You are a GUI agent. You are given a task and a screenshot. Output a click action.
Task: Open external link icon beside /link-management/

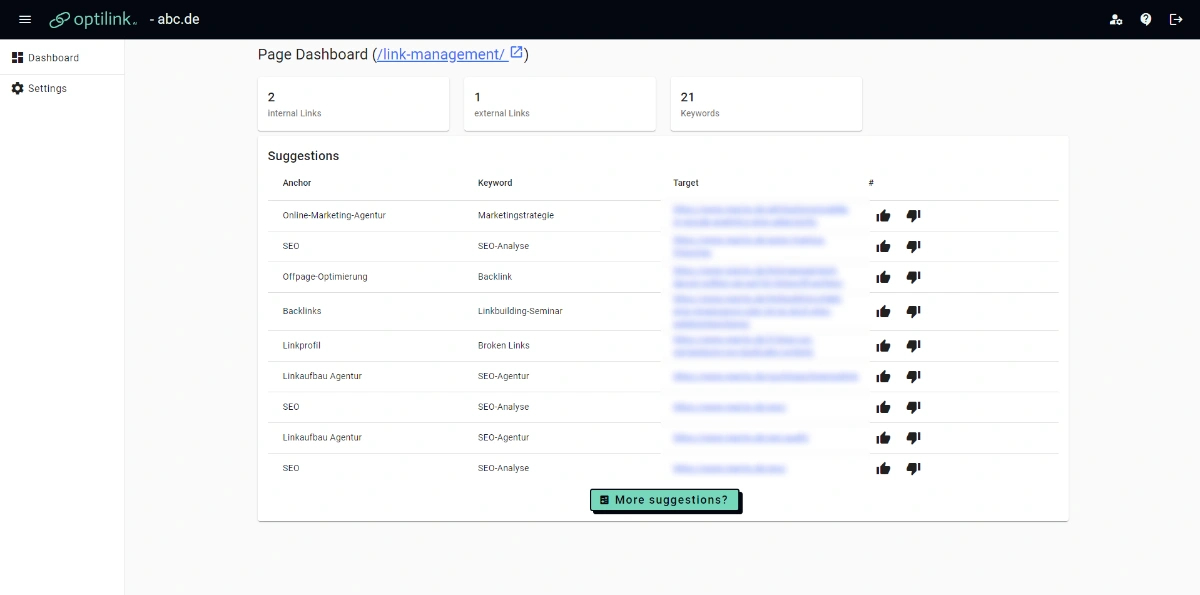[x=517, y=53]
